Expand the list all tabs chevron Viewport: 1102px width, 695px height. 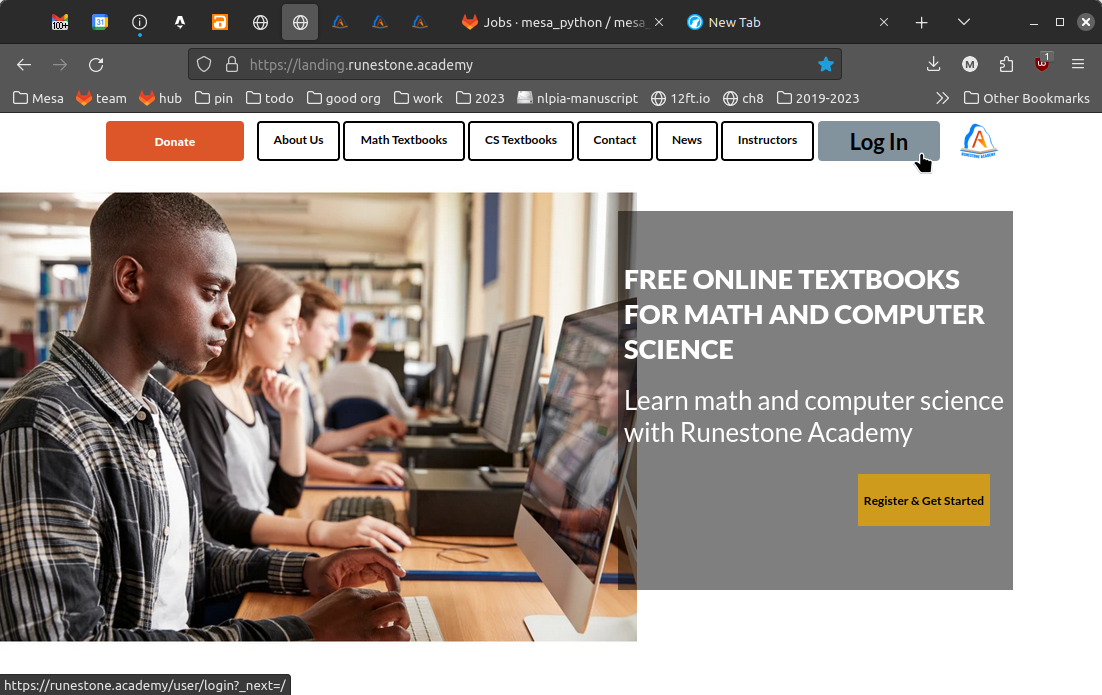964,22
